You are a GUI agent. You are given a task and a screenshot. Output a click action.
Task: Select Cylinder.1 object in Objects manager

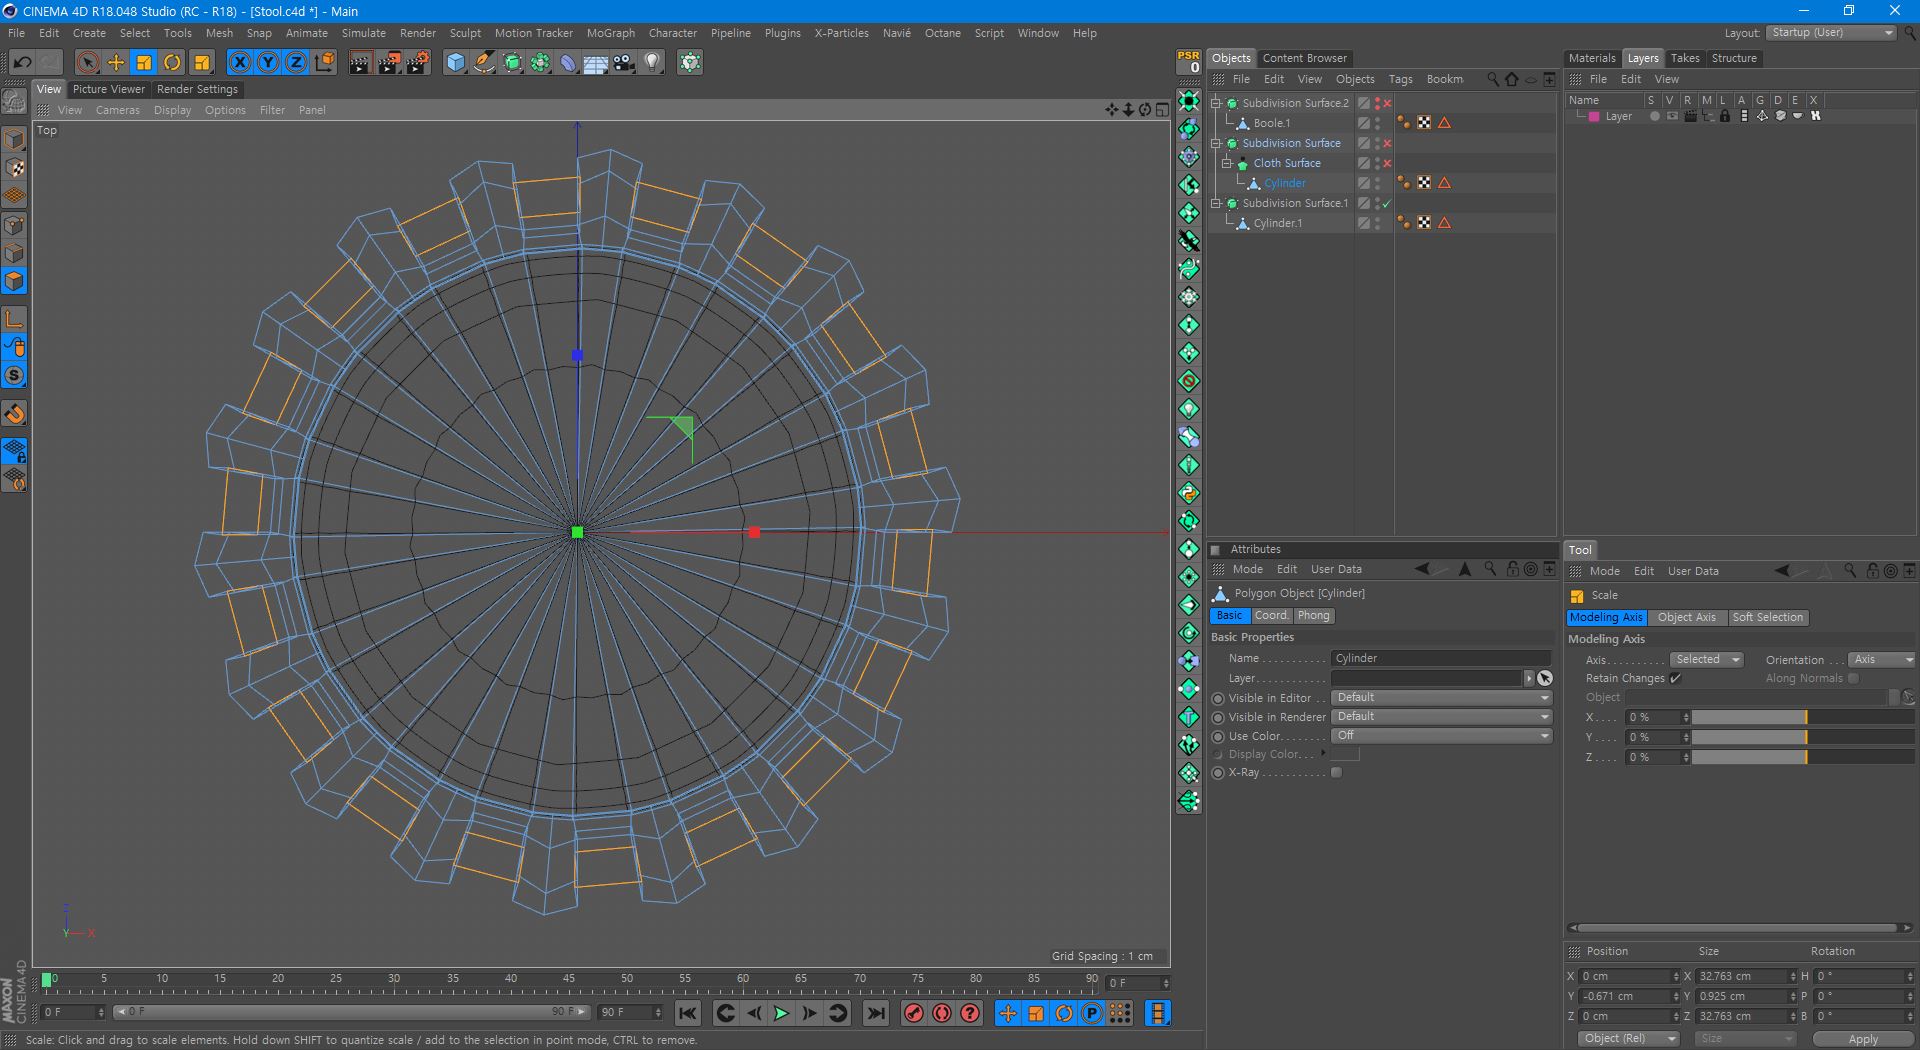coord(1277,223)
